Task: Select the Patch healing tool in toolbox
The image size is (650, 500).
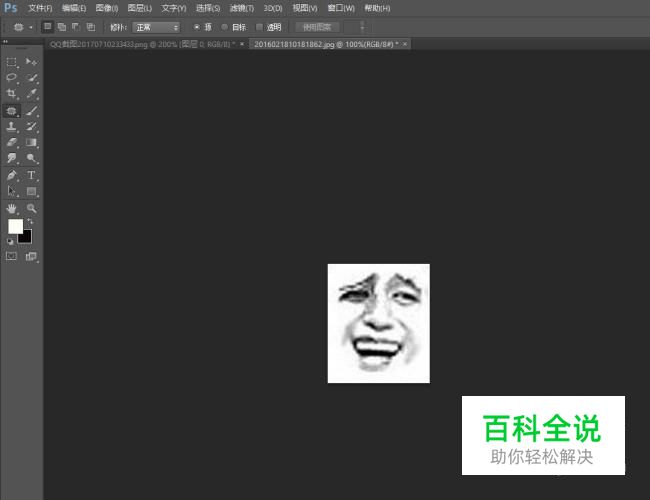Action: click(11, 111)
